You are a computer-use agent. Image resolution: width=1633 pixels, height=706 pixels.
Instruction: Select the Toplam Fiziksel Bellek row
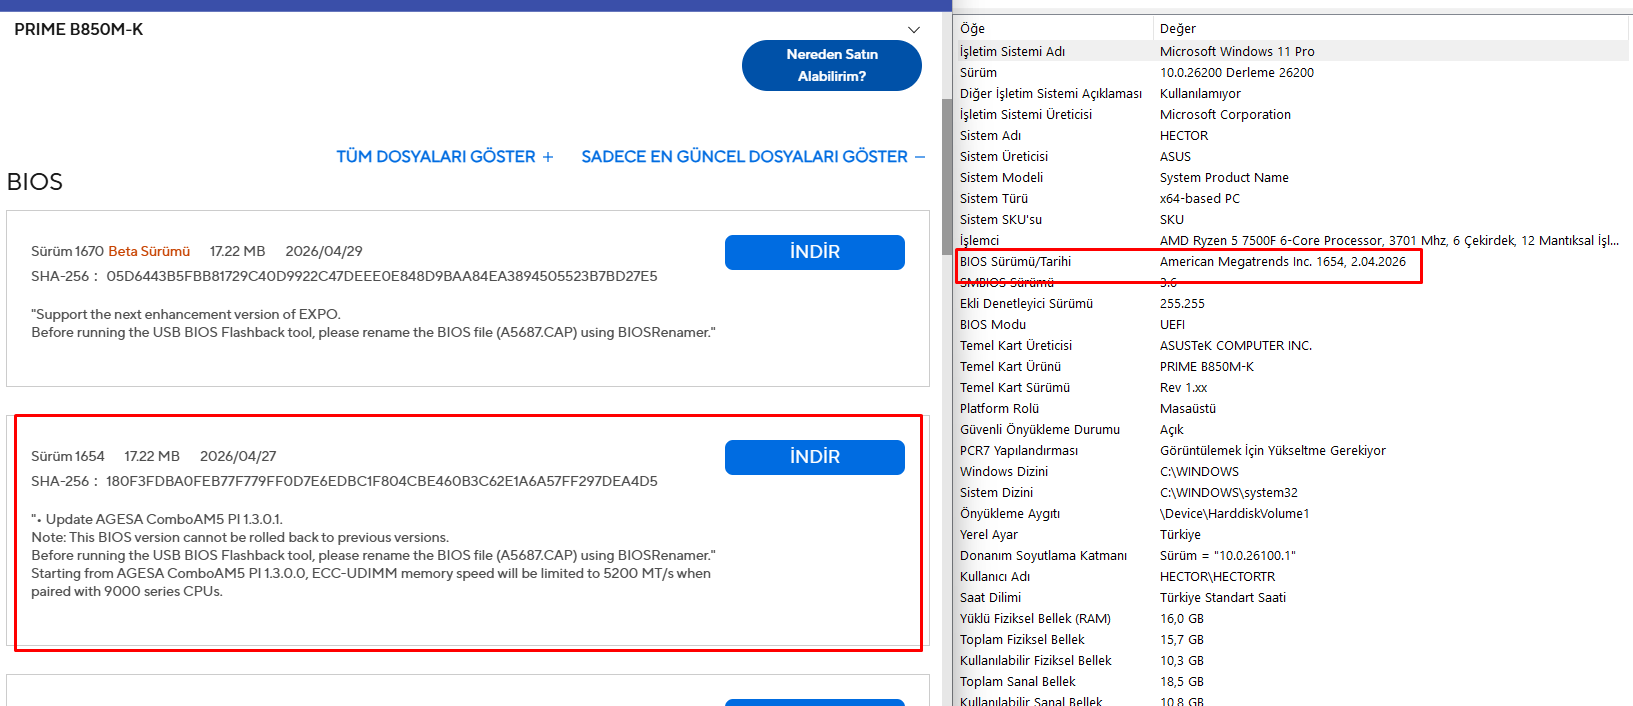click(1292, 639)
